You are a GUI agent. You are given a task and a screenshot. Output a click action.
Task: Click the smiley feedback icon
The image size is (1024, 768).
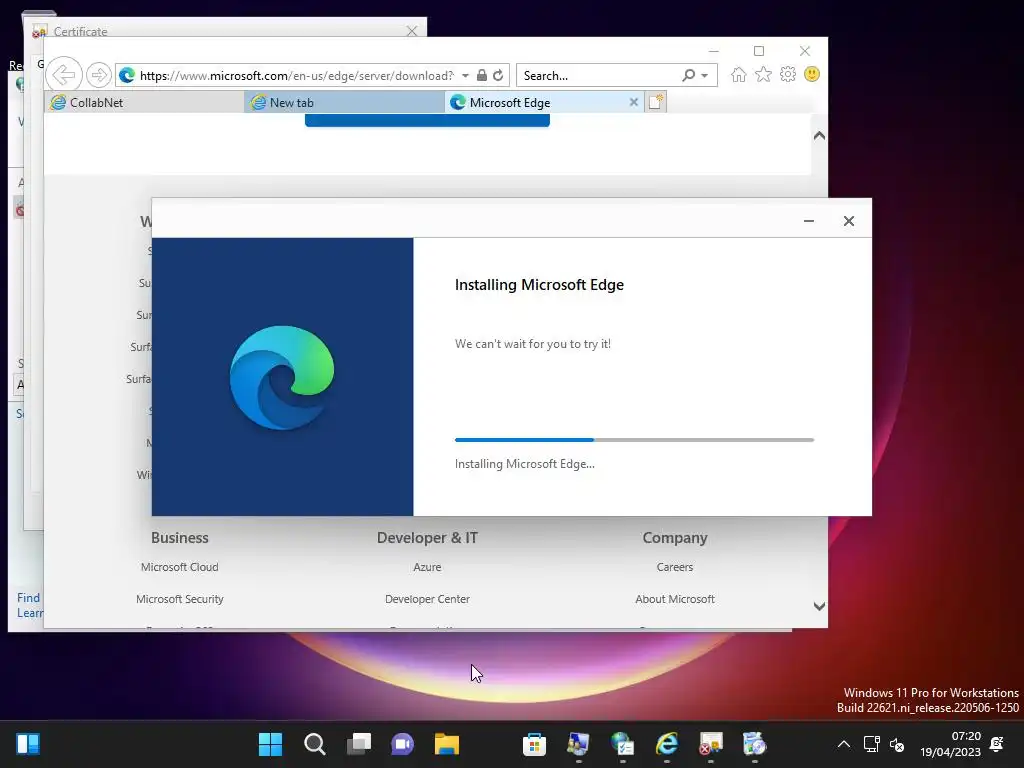click(812, 74)
